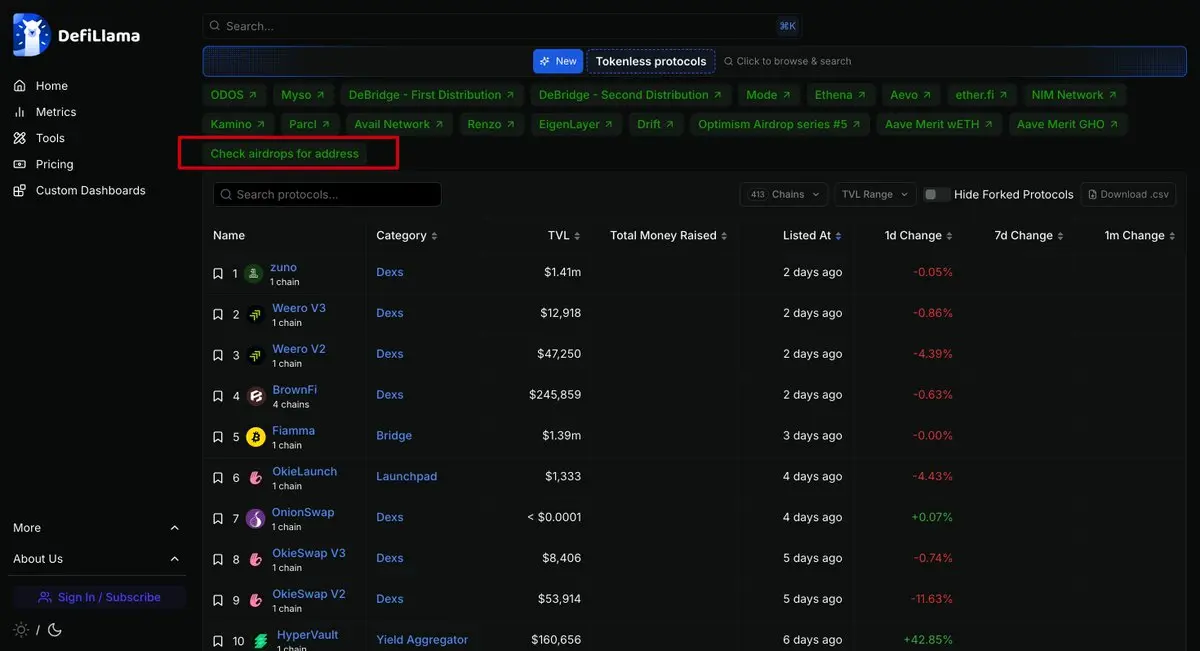This screenshot has height=651, width=1200.
Task: Focus the Search protocols field
Action: 327,194
